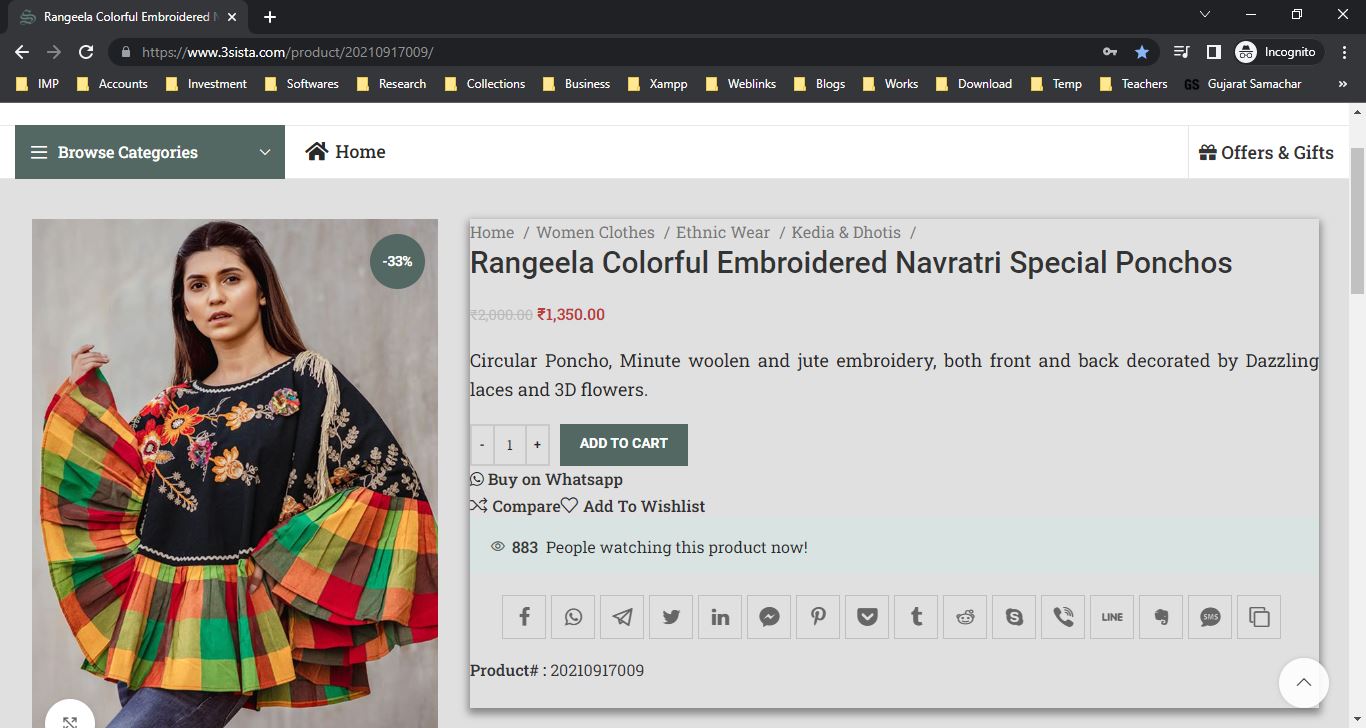The height and width of the screenshot is (728, 1366).
Task: Share product via SMS
Action: (x=1210, y=617)
